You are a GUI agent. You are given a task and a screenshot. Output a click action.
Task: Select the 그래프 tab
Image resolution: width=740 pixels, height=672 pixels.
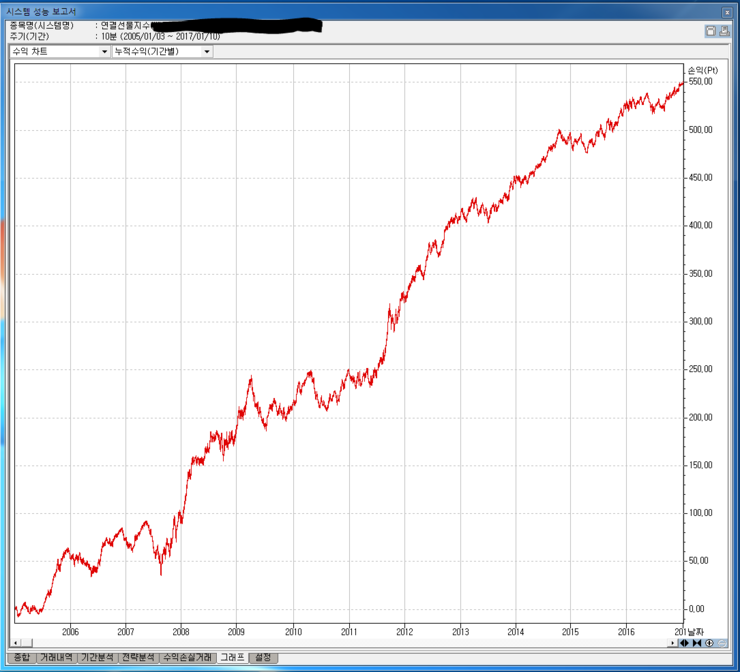click(233, 657)
